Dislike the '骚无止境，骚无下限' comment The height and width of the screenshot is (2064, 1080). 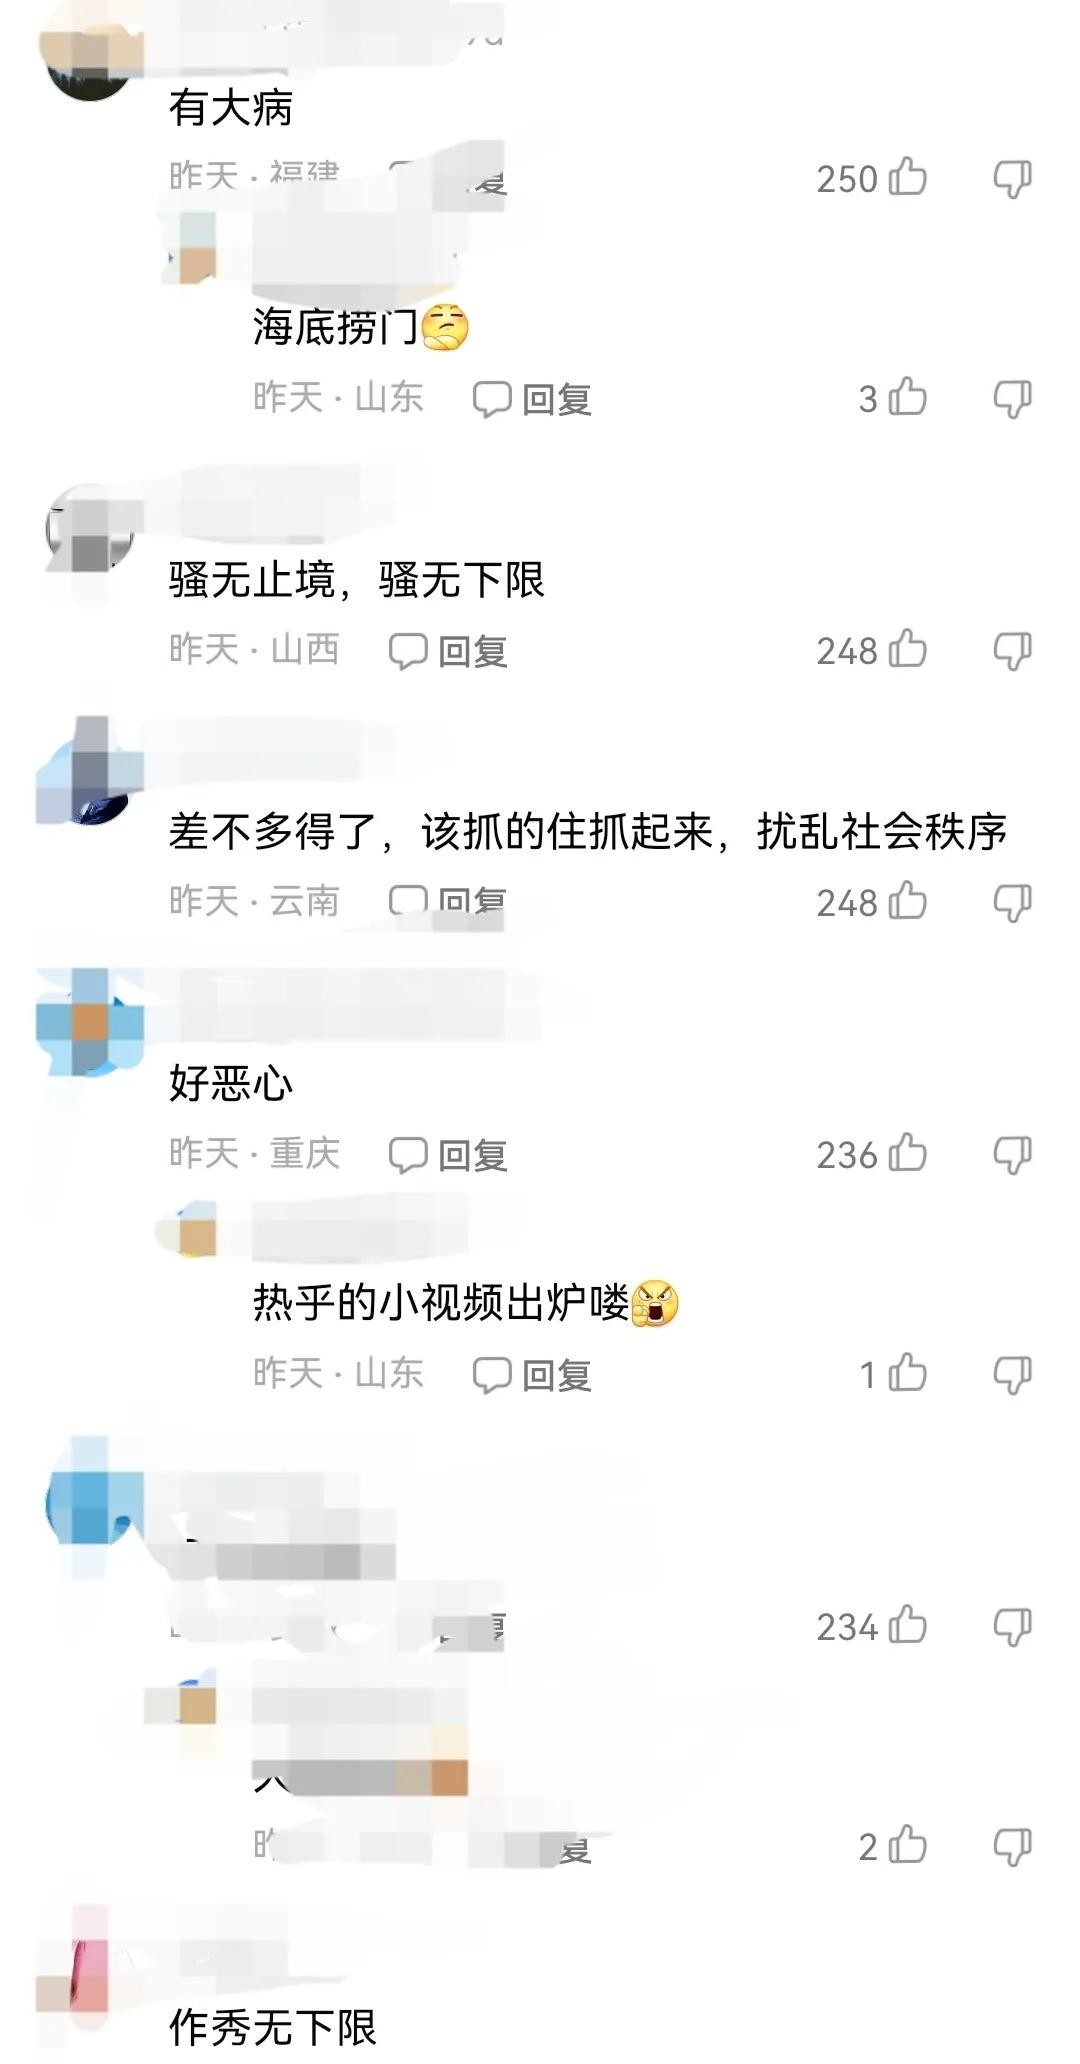pyautogui.click(x=1012, y=651)
